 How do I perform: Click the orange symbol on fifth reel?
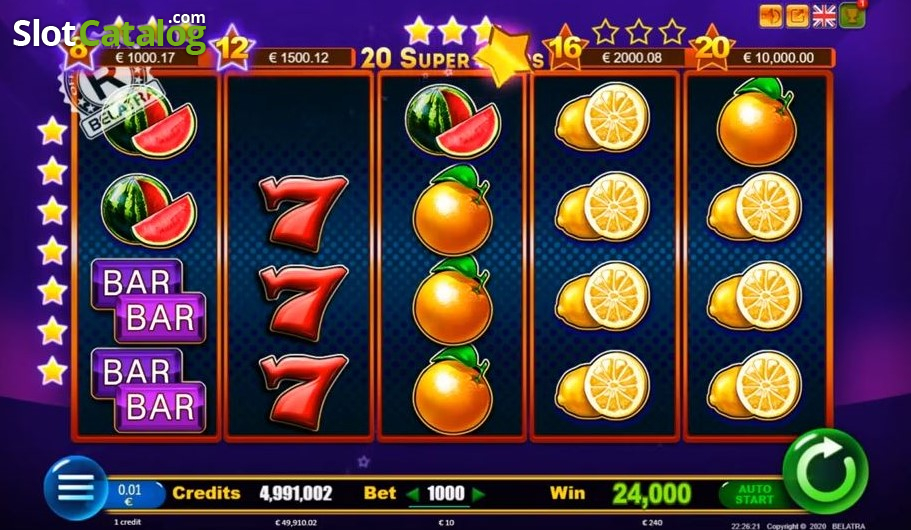(x=756, y=123)
